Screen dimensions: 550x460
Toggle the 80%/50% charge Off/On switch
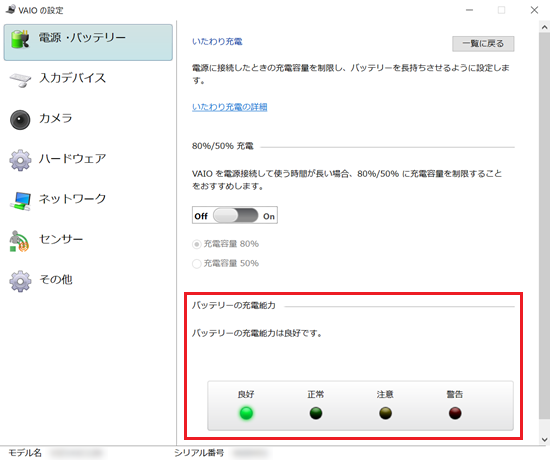(235, 215)
